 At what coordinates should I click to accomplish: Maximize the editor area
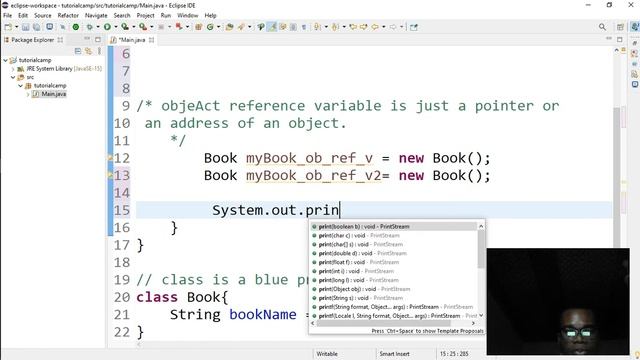[x=620, y=40]
